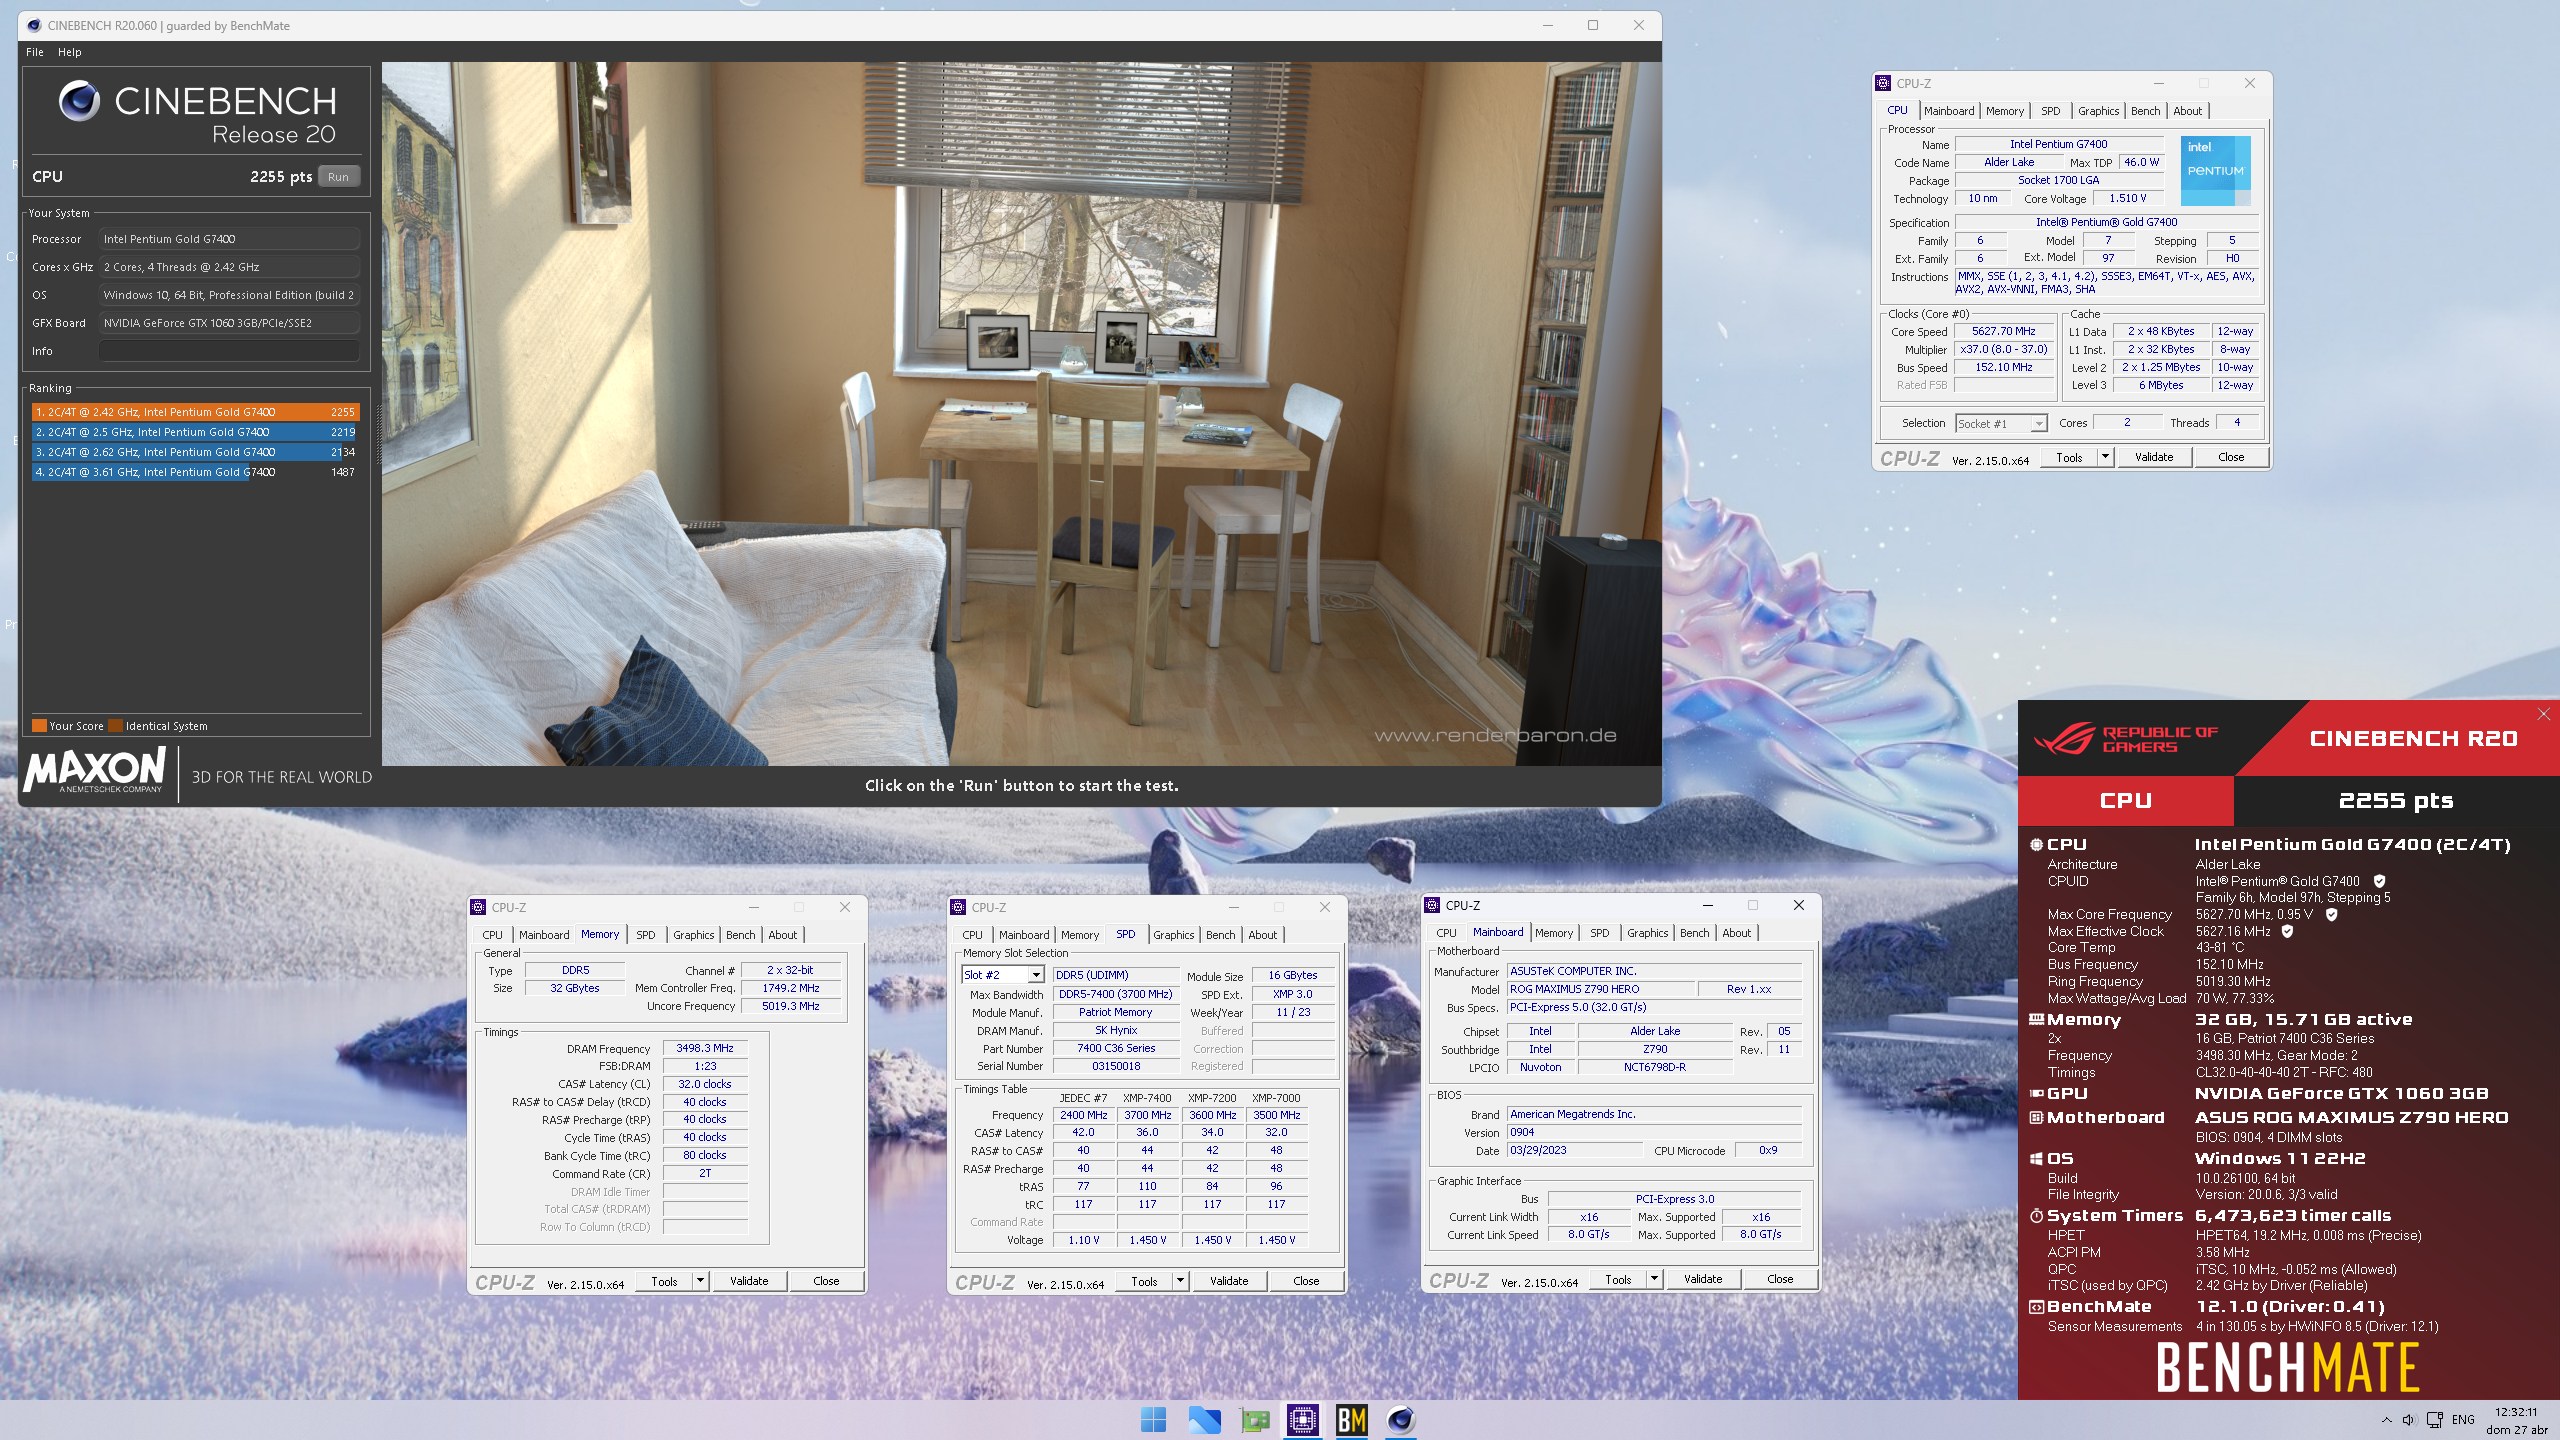This screenshot has width=2560, height=1440.
Task: Click the Memory section icon in BenchMate
Action: (2036, 1020)
